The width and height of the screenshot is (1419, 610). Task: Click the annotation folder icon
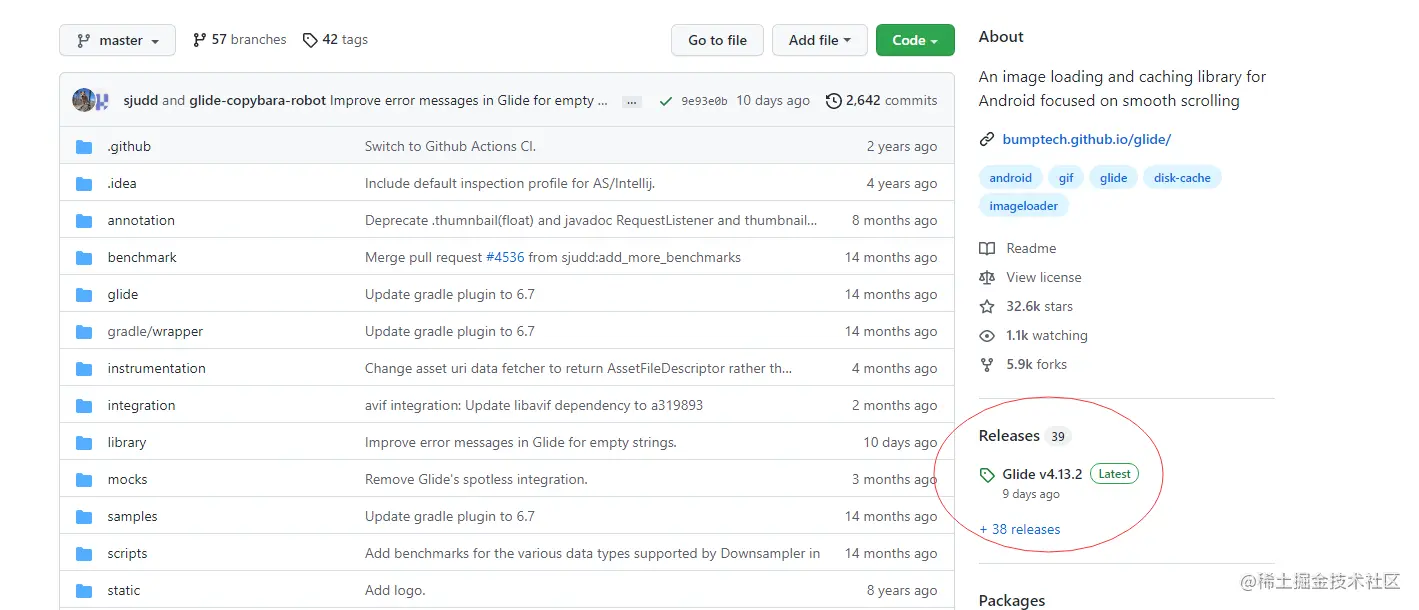(84, 221)
